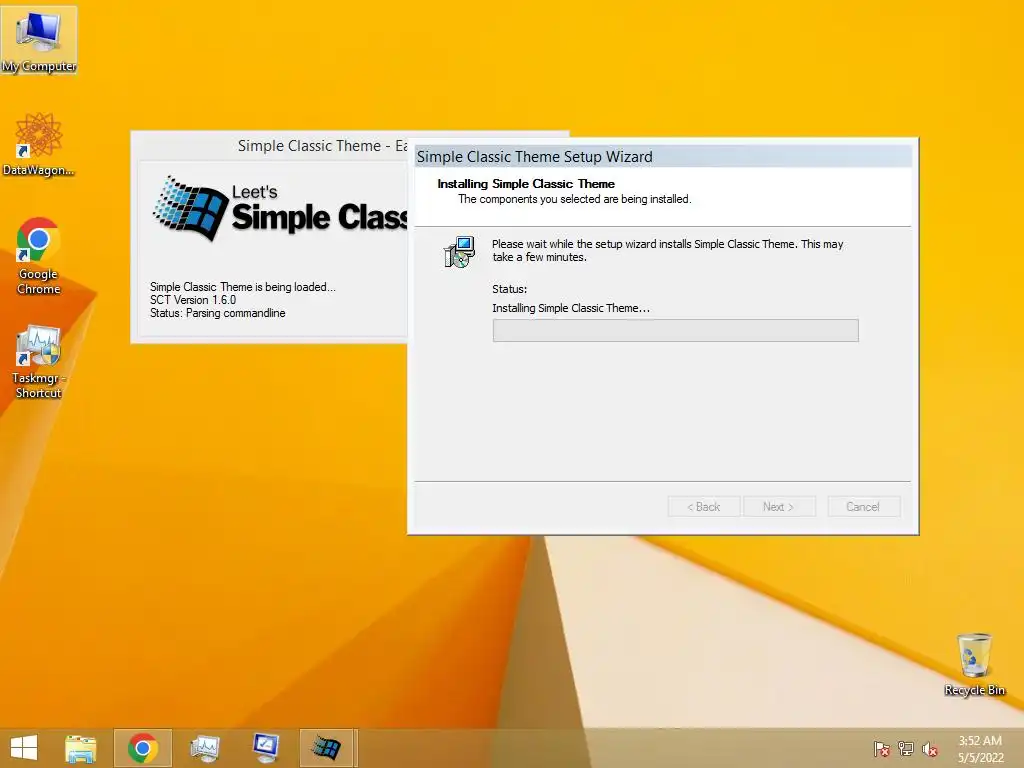Image resolution: width=1024 pixels, height=768 pixels.
Task: Open File Explorer from the taskbar
Action: coord(80,748)
